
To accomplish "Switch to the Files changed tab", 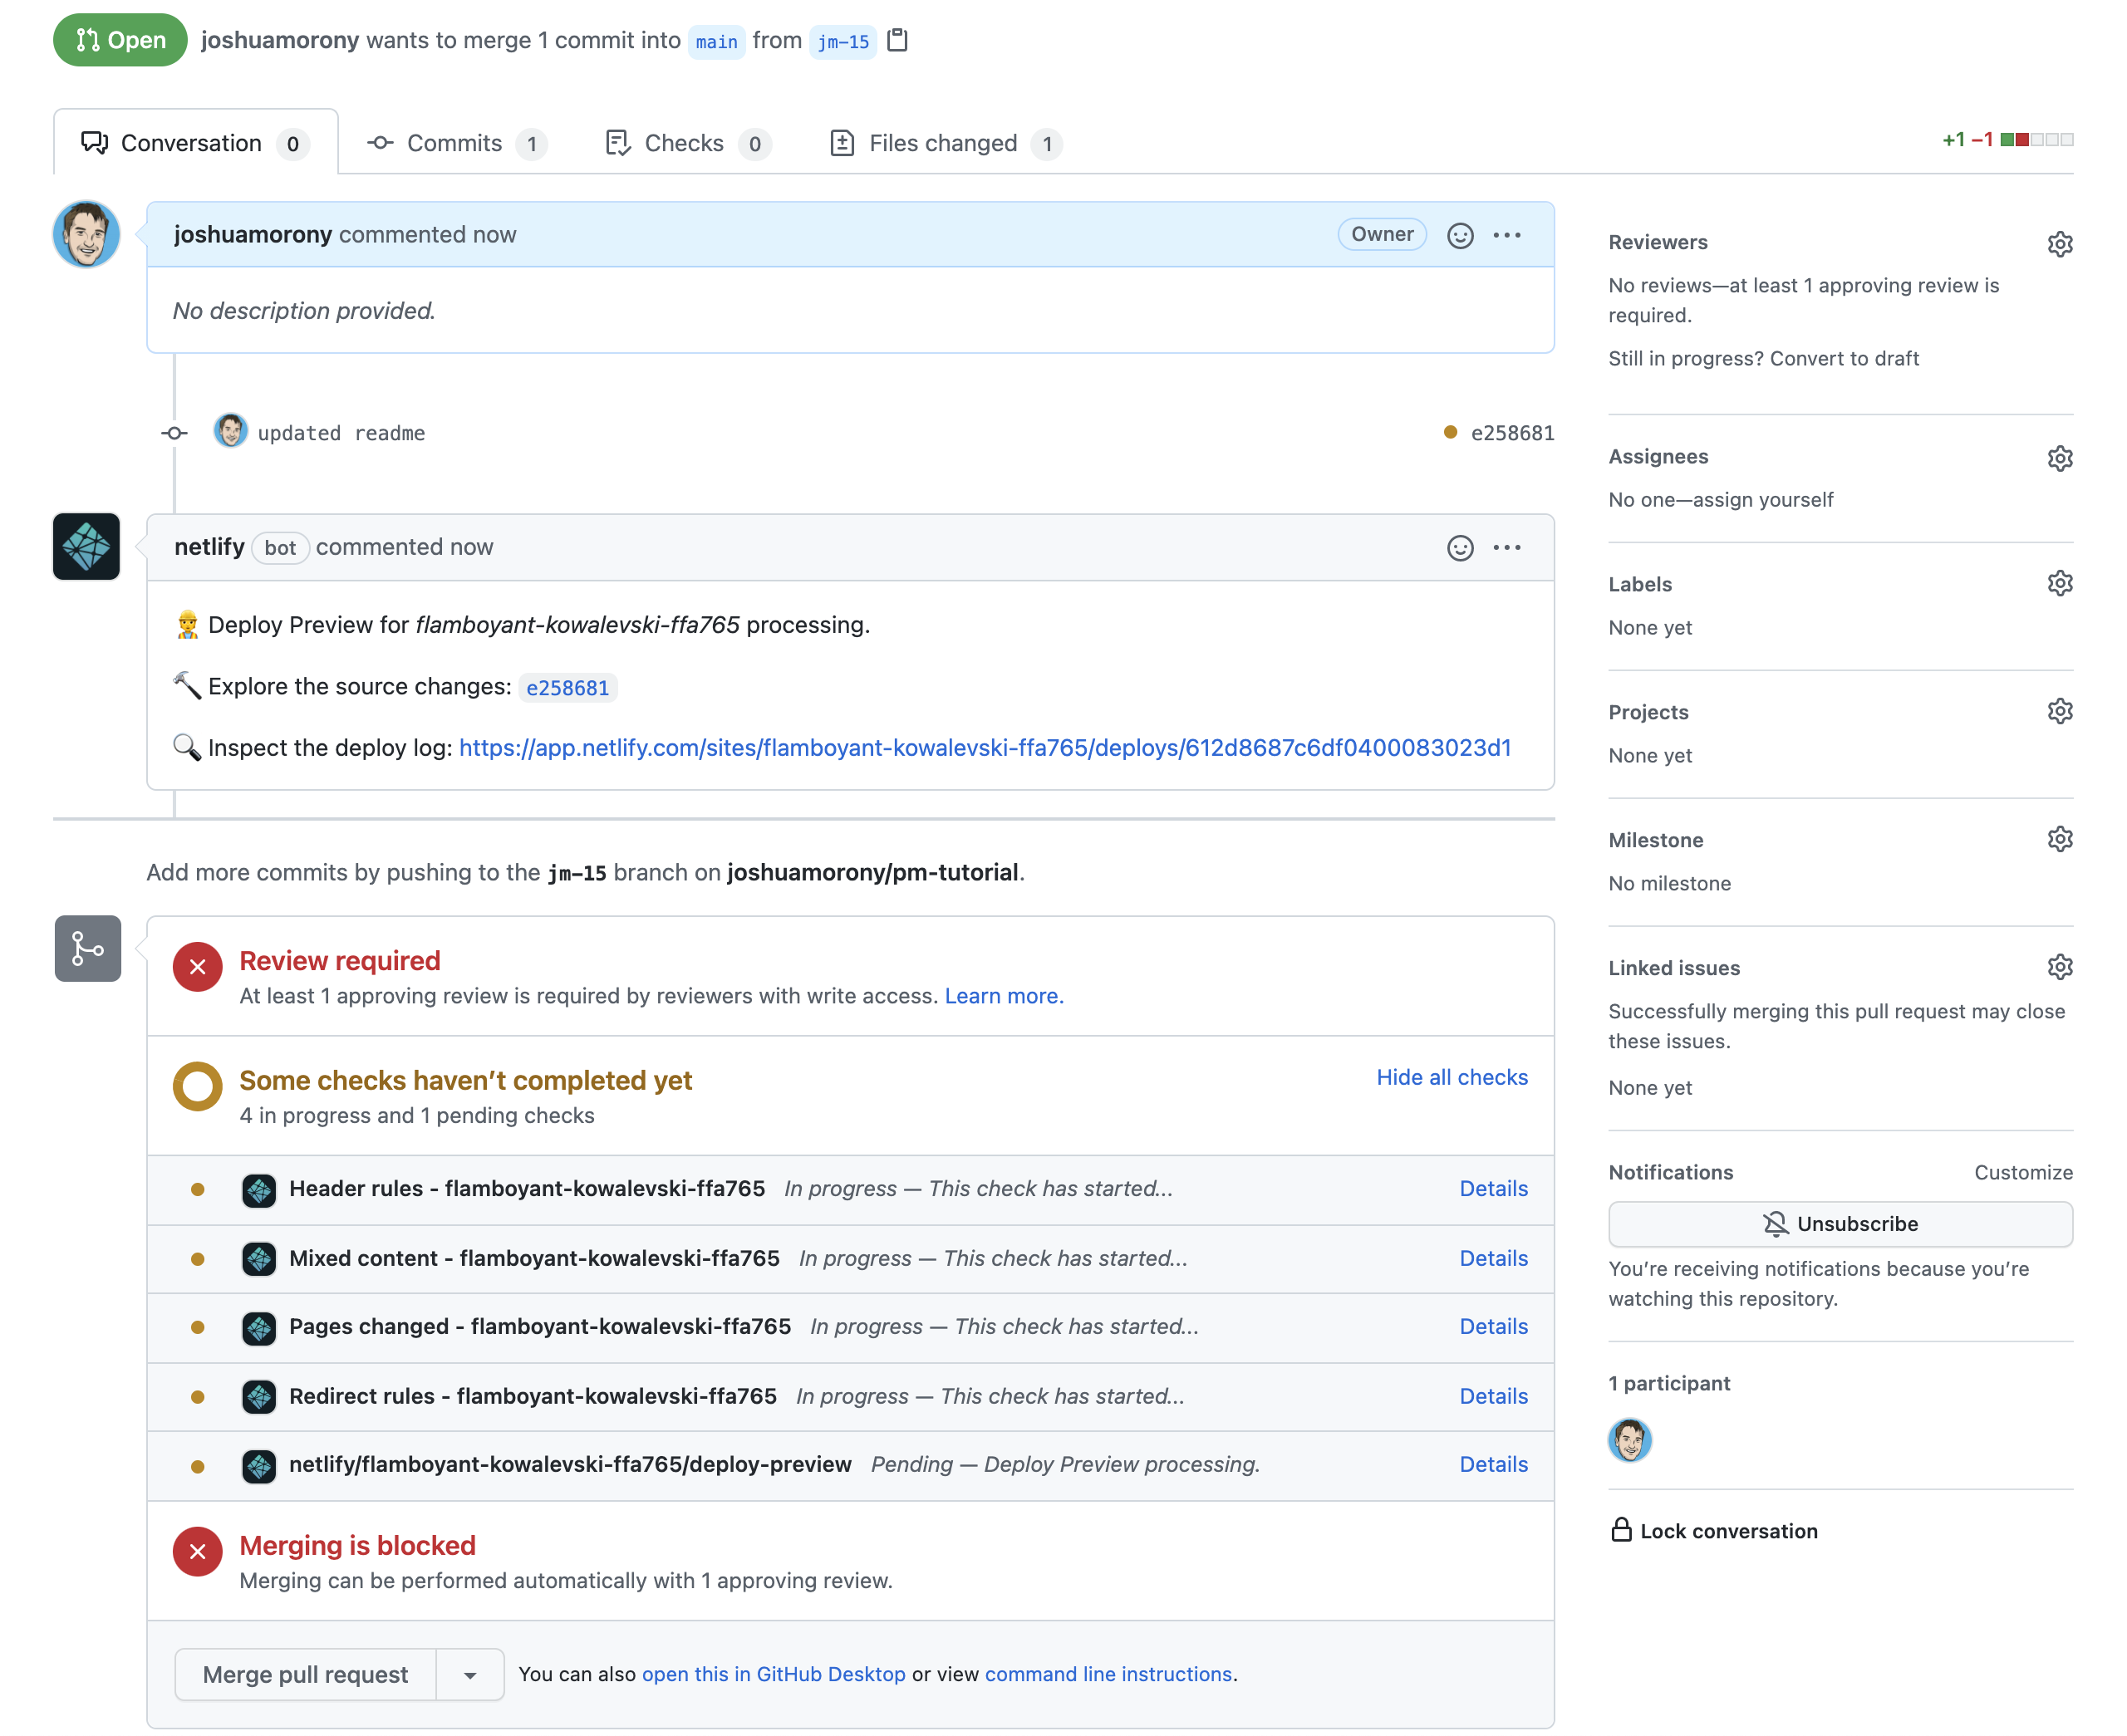I will [946, 143].
